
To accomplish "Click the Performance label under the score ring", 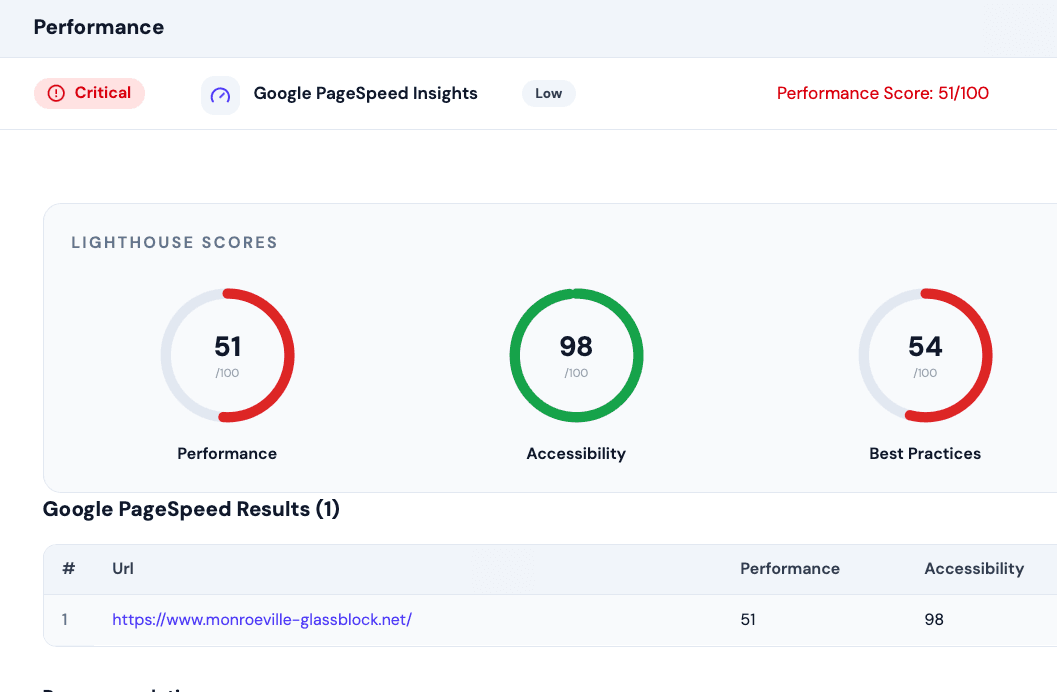I will 227,453.
